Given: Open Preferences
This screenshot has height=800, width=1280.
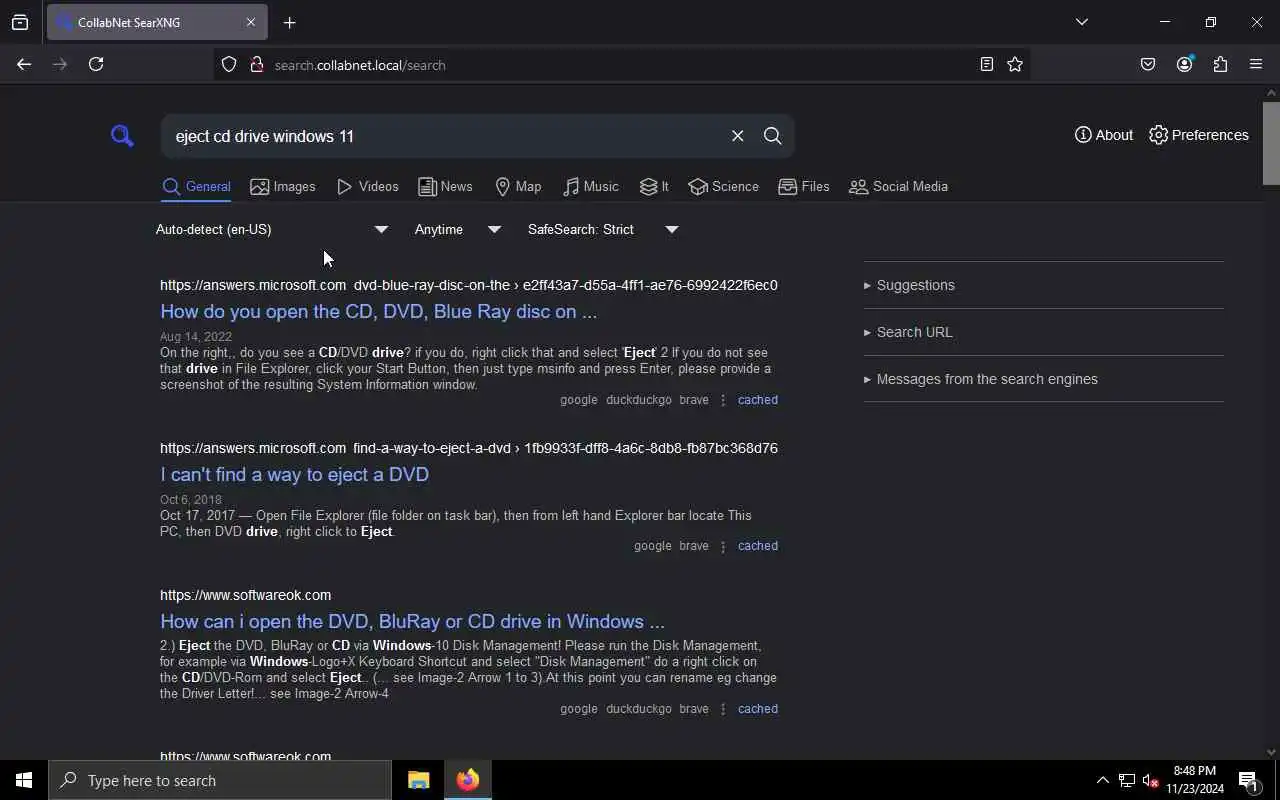Looking at the screenshot, I should (1199, 135).
